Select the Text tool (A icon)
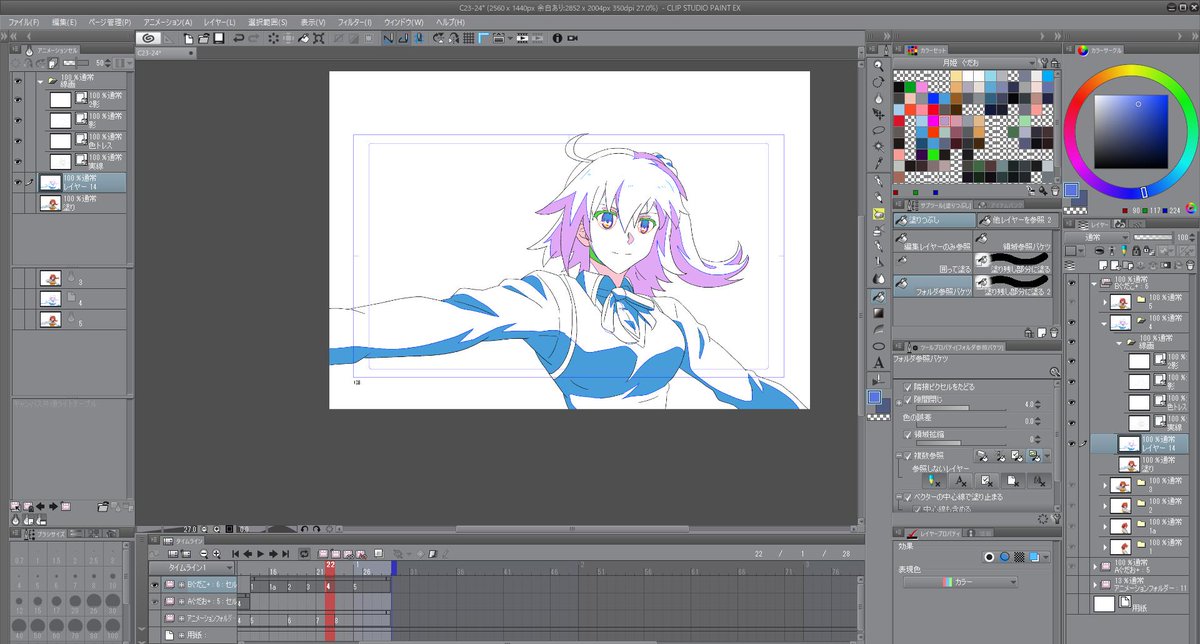The width and height of the screenshot is (1200, 644). coord(878,362)
